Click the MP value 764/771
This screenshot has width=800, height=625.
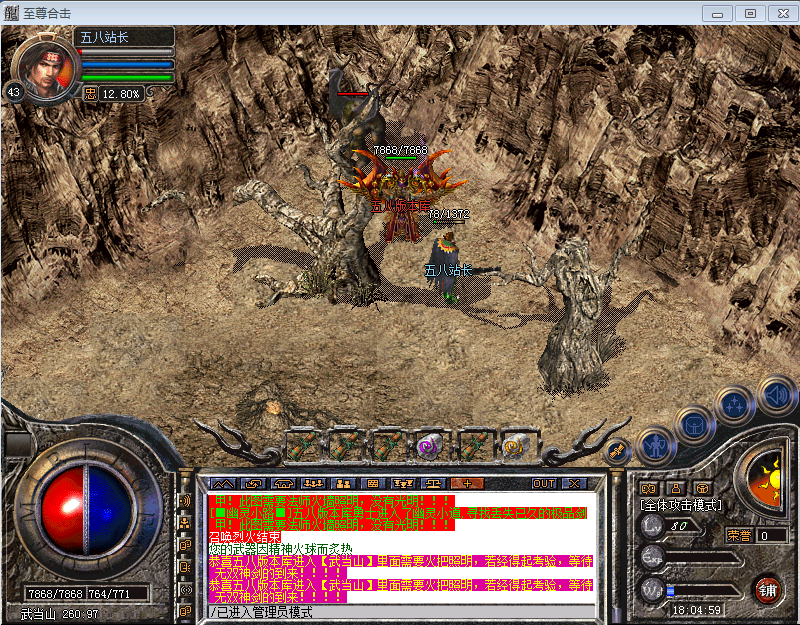coord(109,594)
